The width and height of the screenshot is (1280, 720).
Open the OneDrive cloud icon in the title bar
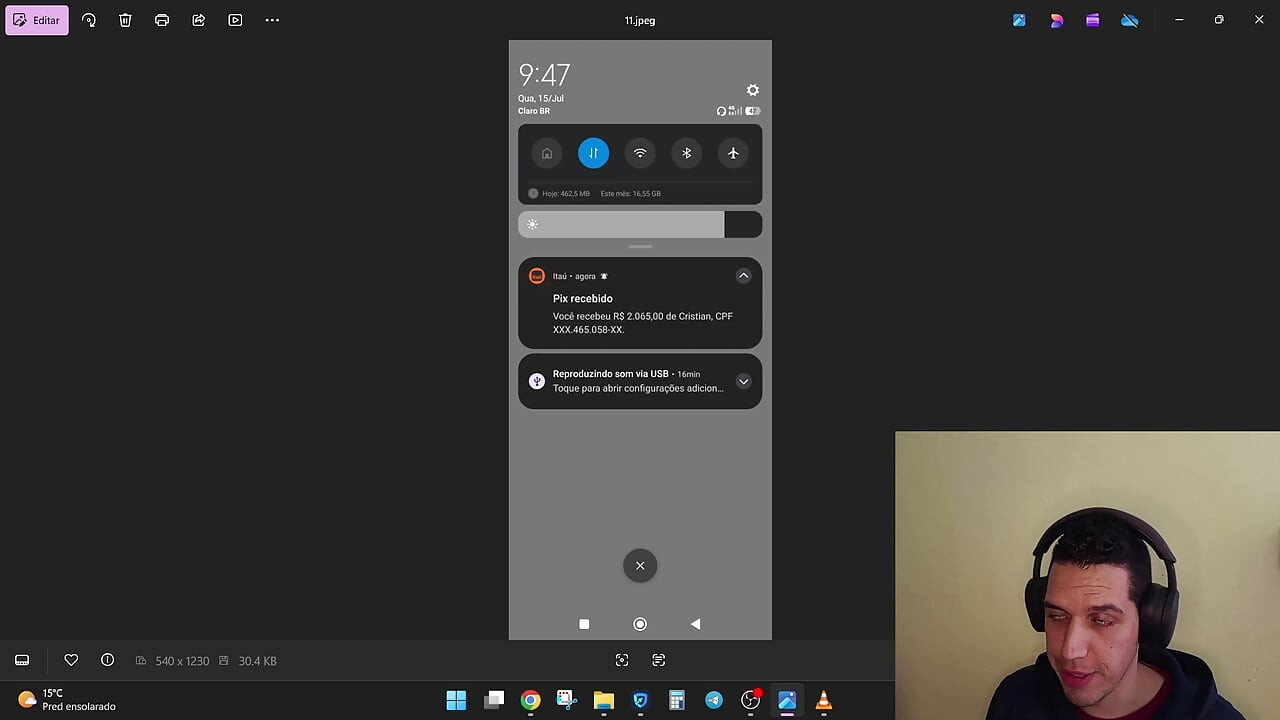pos(1129,20)
